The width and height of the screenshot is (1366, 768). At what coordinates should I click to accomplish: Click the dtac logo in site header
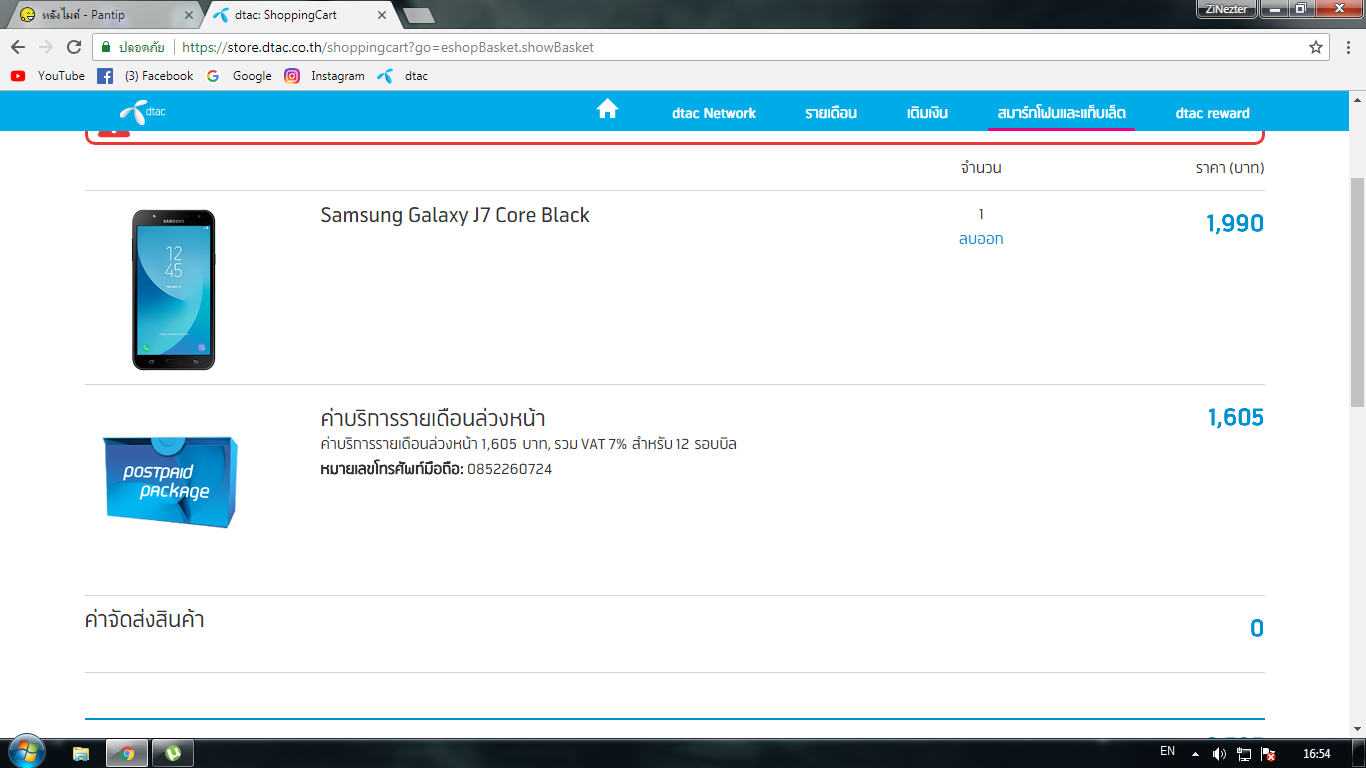(x=142, y=112)
